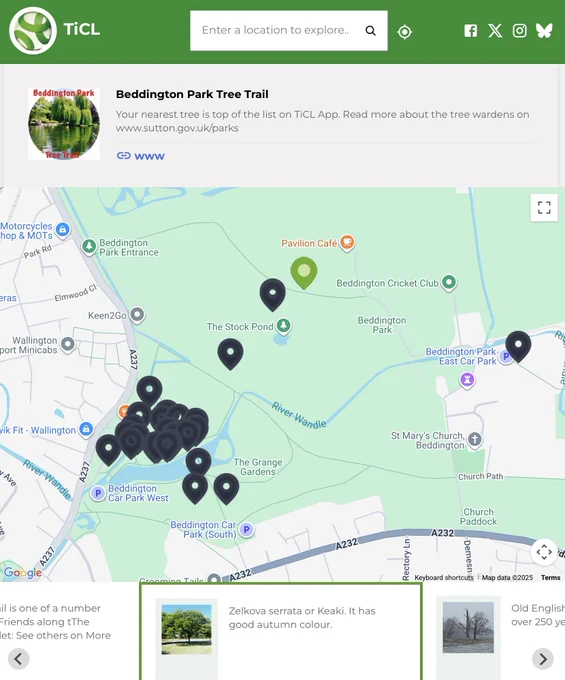The image size is (565, 680).
Task: Select the dark marker below The Stock Pond label
Action: (230, 354)
